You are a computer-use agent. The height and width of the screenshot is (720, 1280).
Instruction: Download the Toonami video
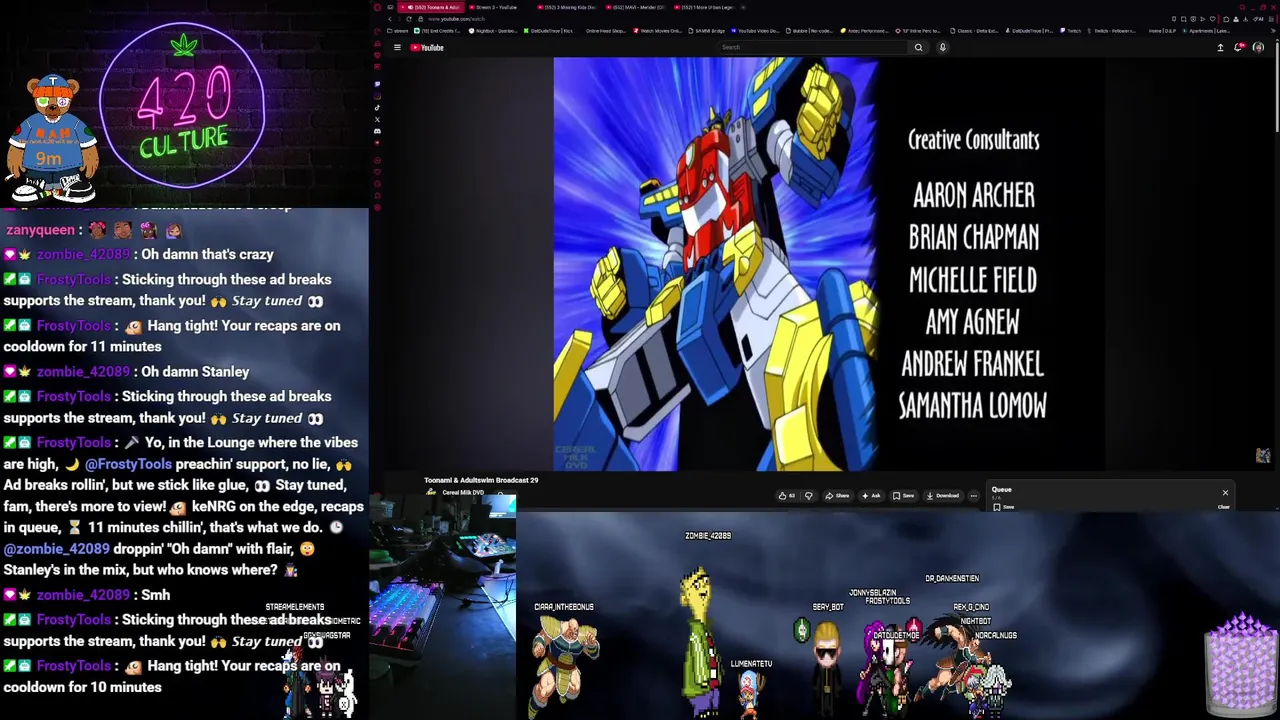click(943, 495)
